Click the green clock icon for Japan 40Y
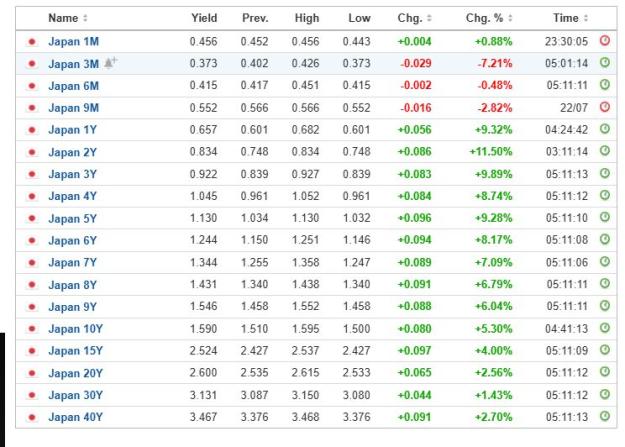The image size is (625, 447). click(605, 416)
